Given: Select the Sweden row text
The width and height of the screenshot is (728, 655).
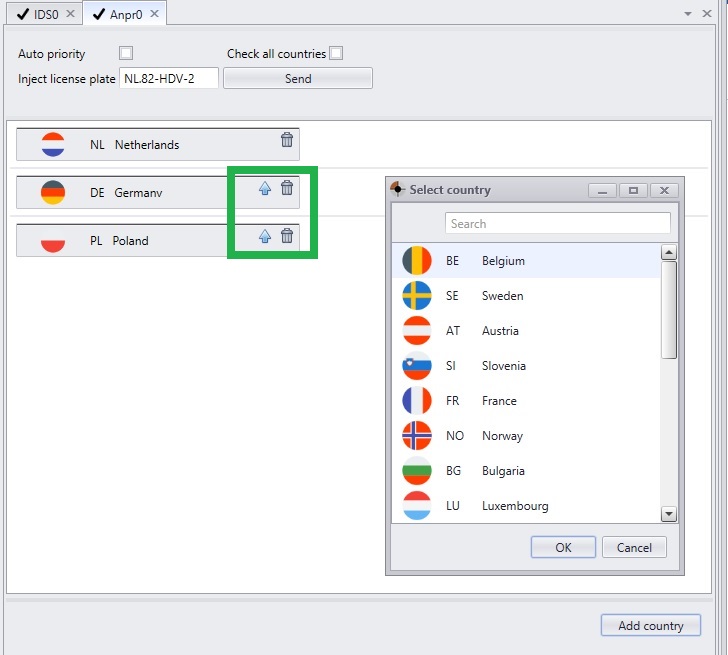Looking at the screenshot, I should [502, 296].
